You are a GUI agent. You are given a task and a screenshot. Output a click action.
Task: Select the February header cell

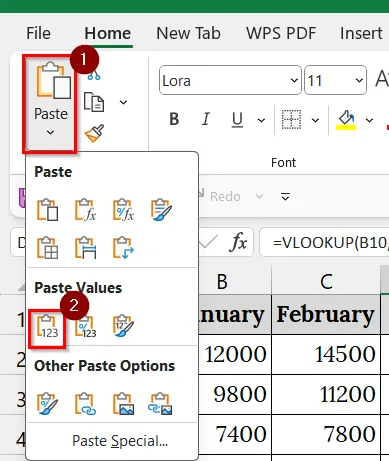click(326, 314)
